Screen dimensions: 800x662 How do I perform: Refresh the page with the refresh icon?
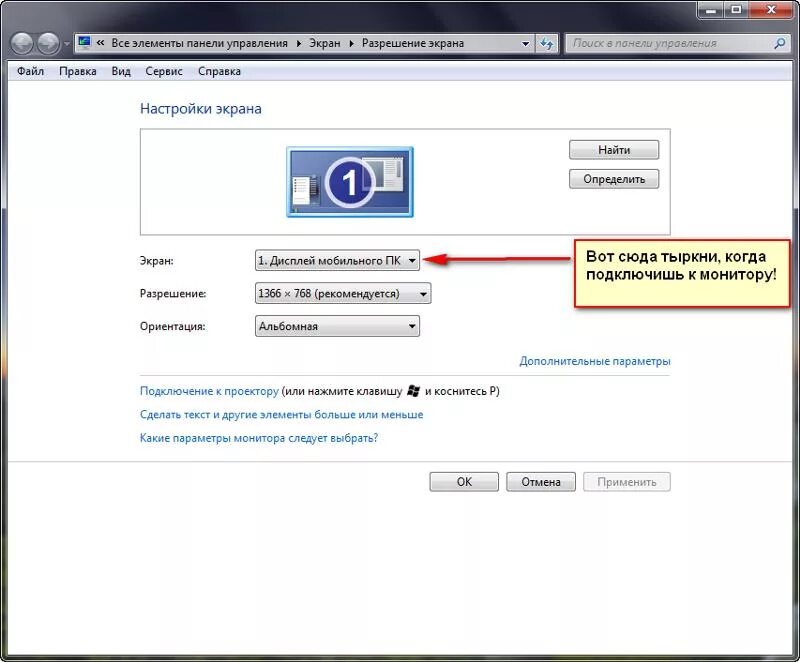pyautogui.click(x=547, y=44)
